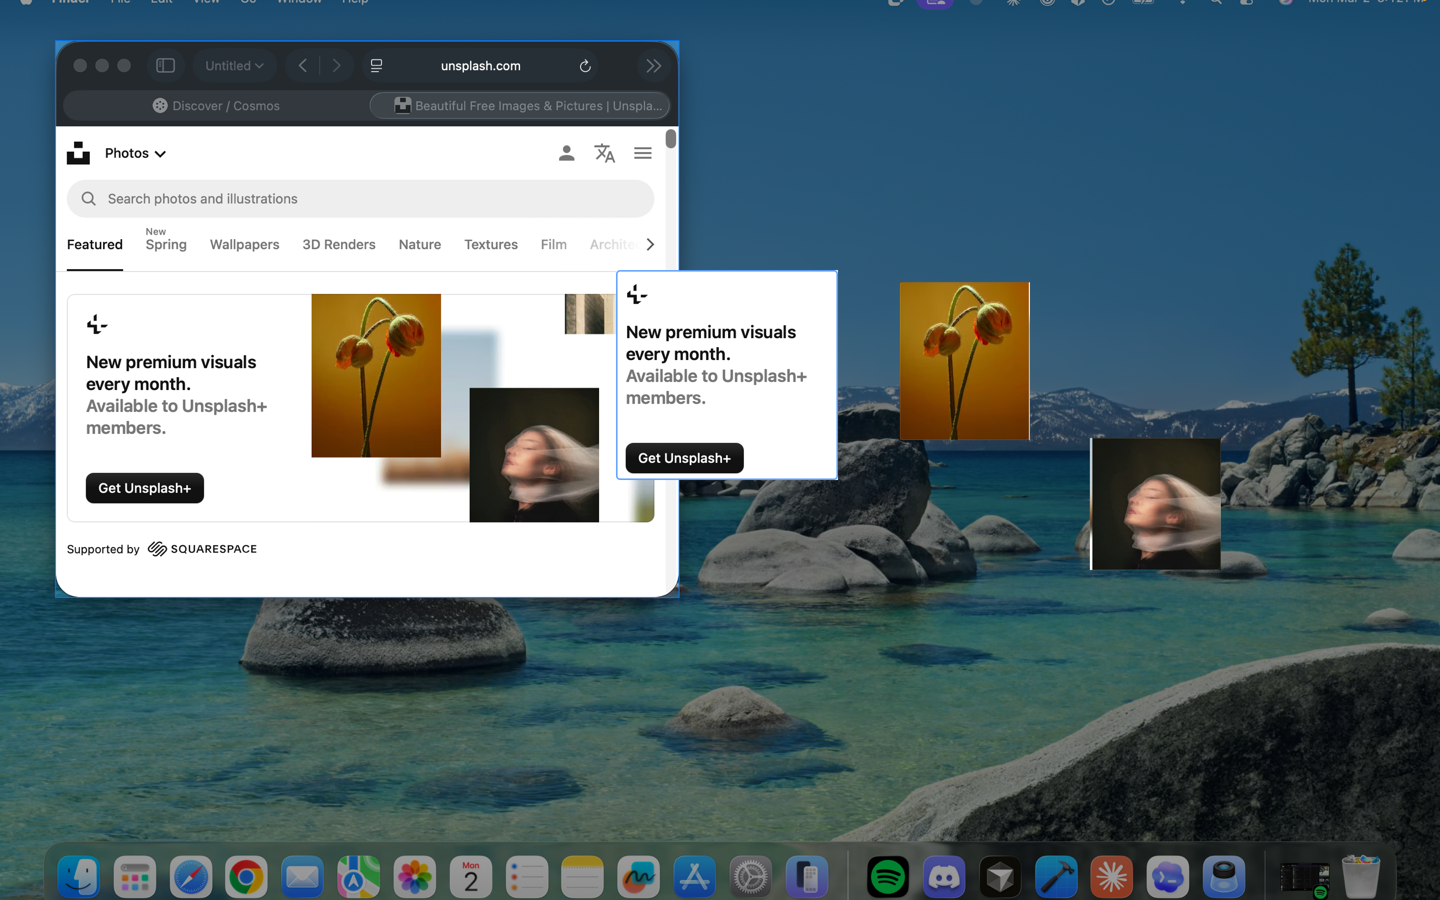Open Notes from the dock
Viewport: 1440px width, 900px height.
(582, 877)
